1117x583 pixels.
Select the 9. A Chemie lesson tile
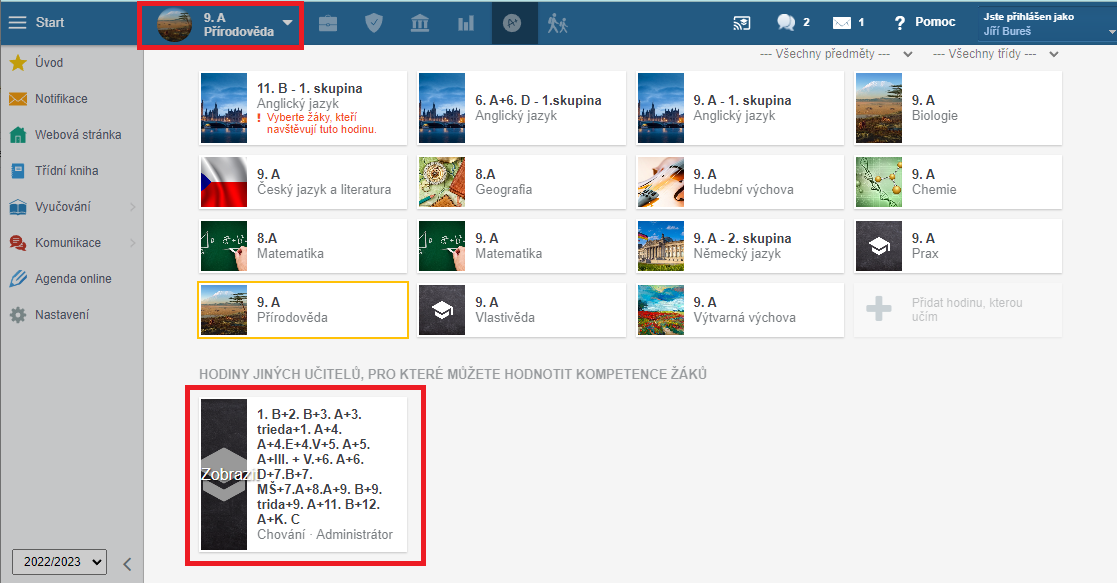tap(959, 182)
